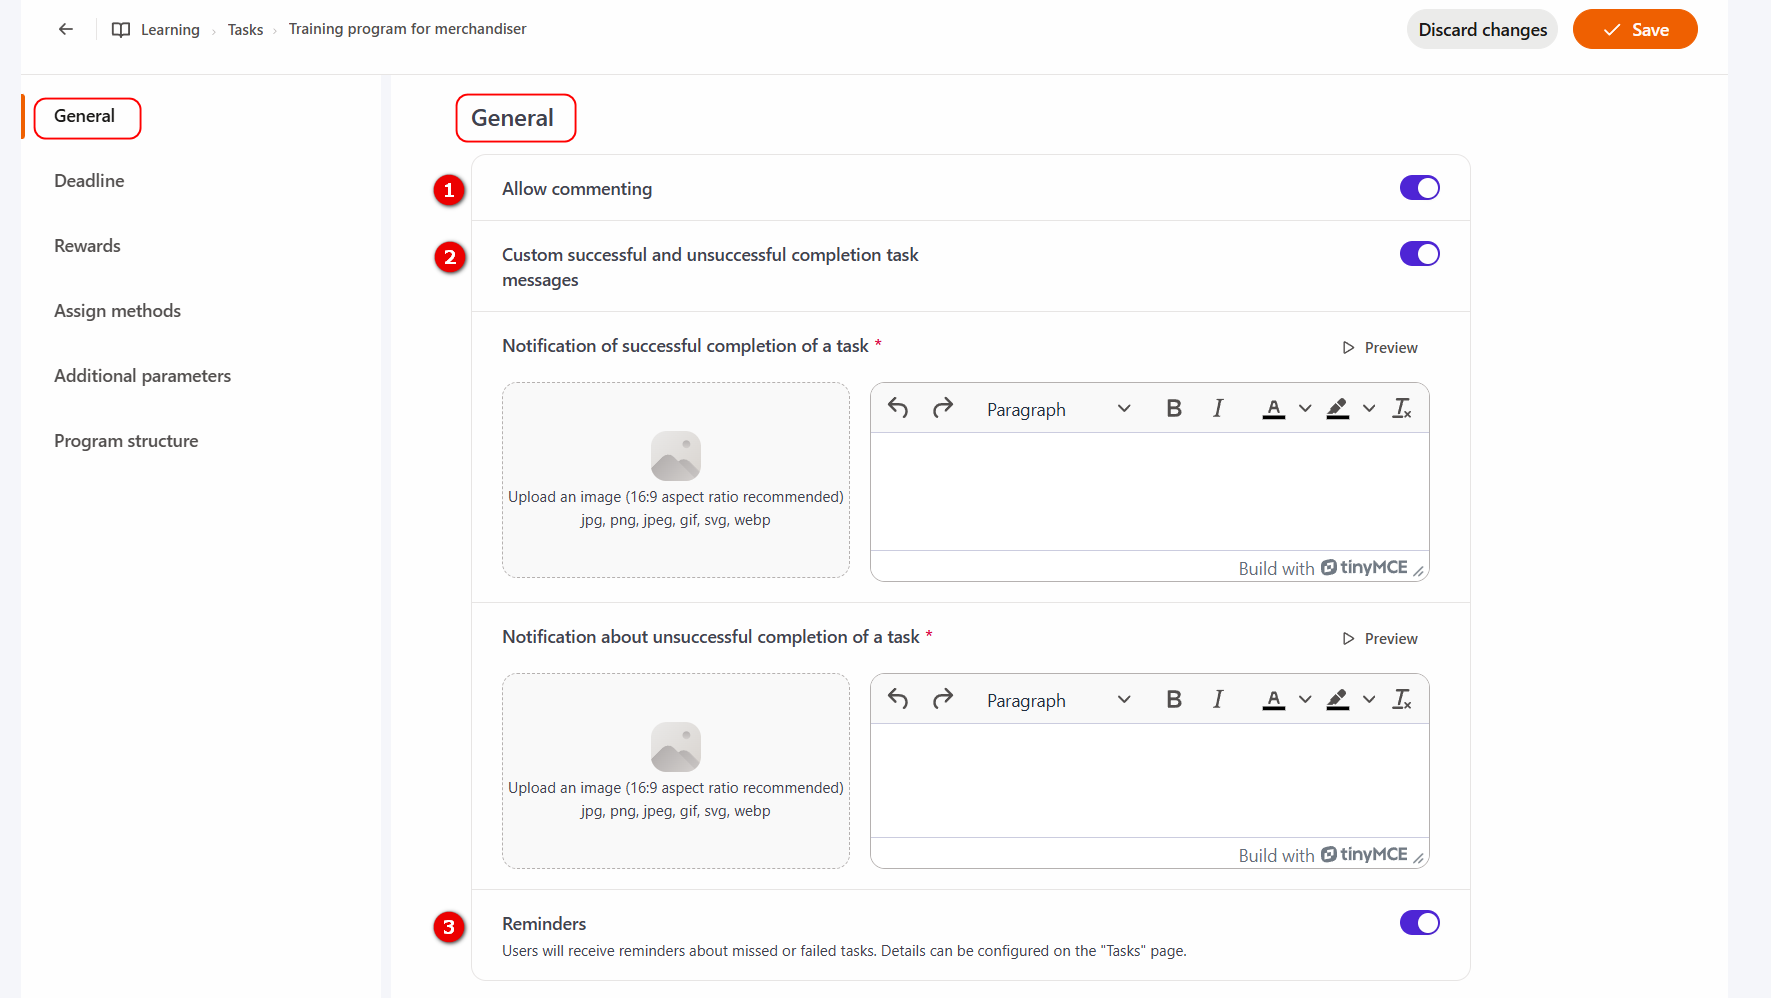Image resolution: width=1771 pixels, height=998 pixels.
Task: Open the Deadline section
Action: click(x=89, y=181)
